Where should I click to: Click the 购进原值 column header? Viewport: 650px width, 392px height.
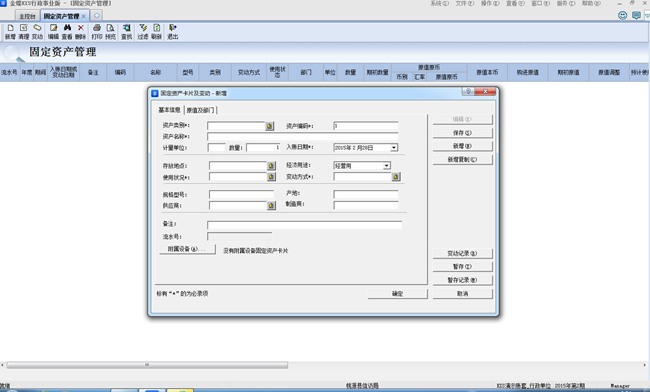click(x=528, y=72)
